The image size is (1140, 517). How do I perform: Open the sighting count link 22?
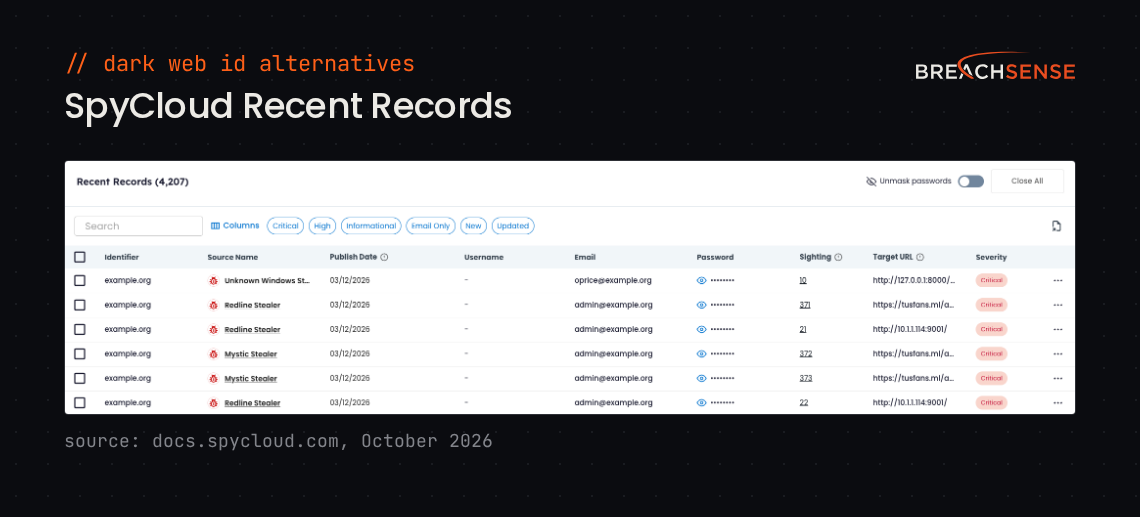[803, 403]
